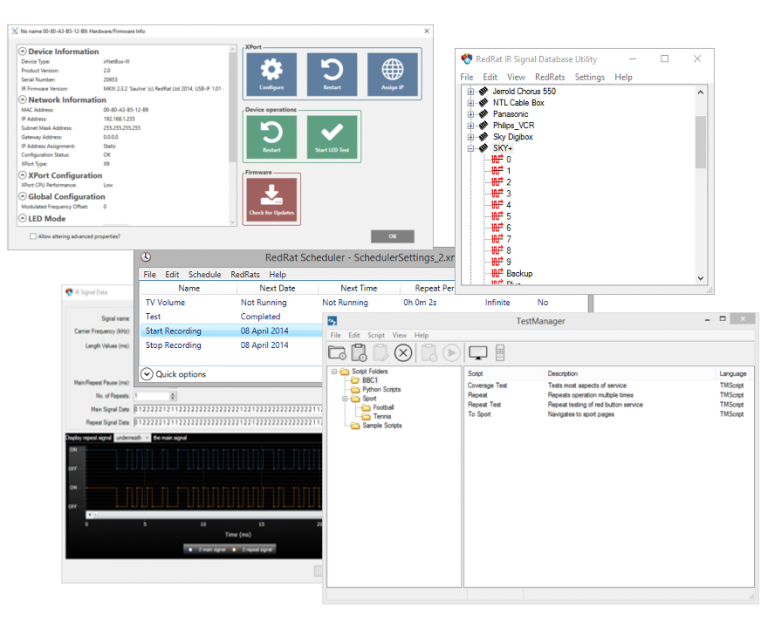Click the XPort Configure gear icon

271,74
